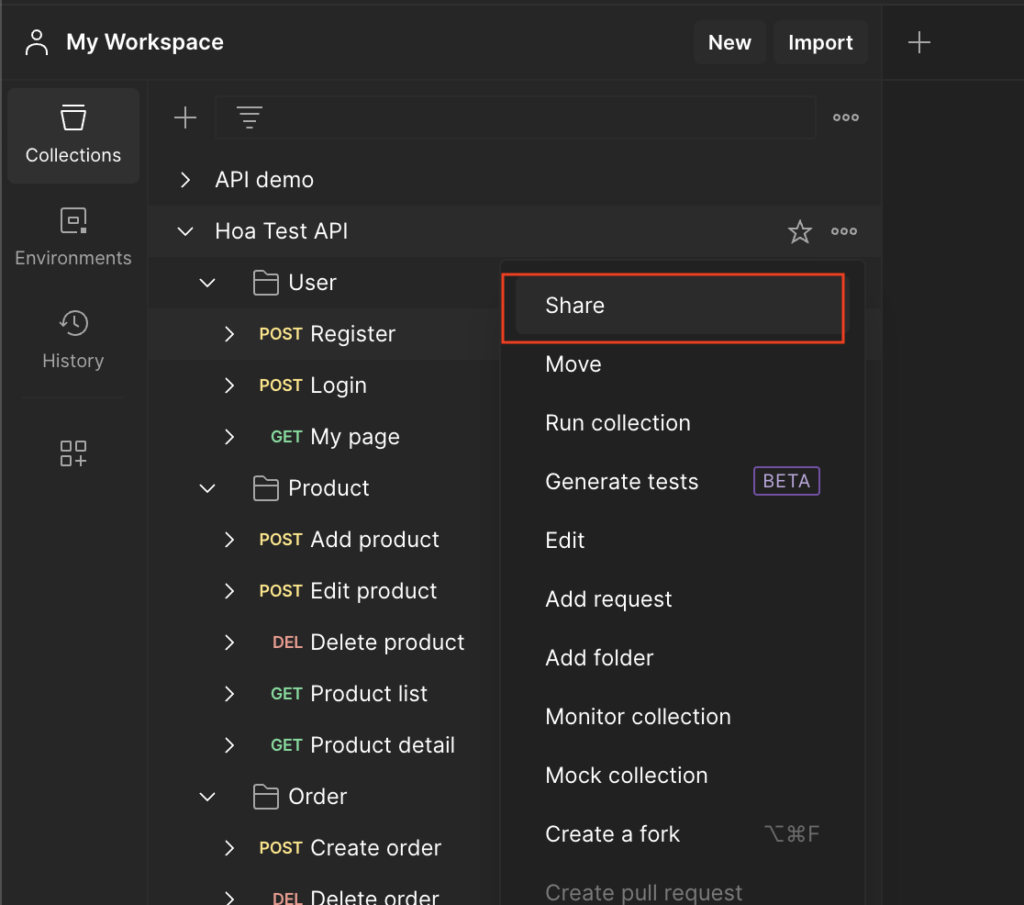Viewport: 1024px width, 905px height.
Task: Collapse the Product folder
Action: [208, 488]
